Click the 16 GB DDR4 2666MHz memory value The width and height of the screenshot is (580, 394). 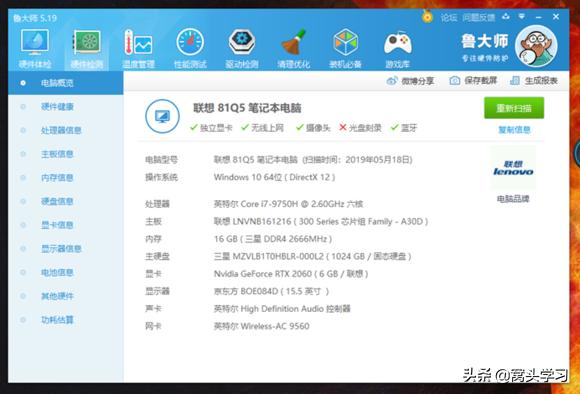coord(273,239)
